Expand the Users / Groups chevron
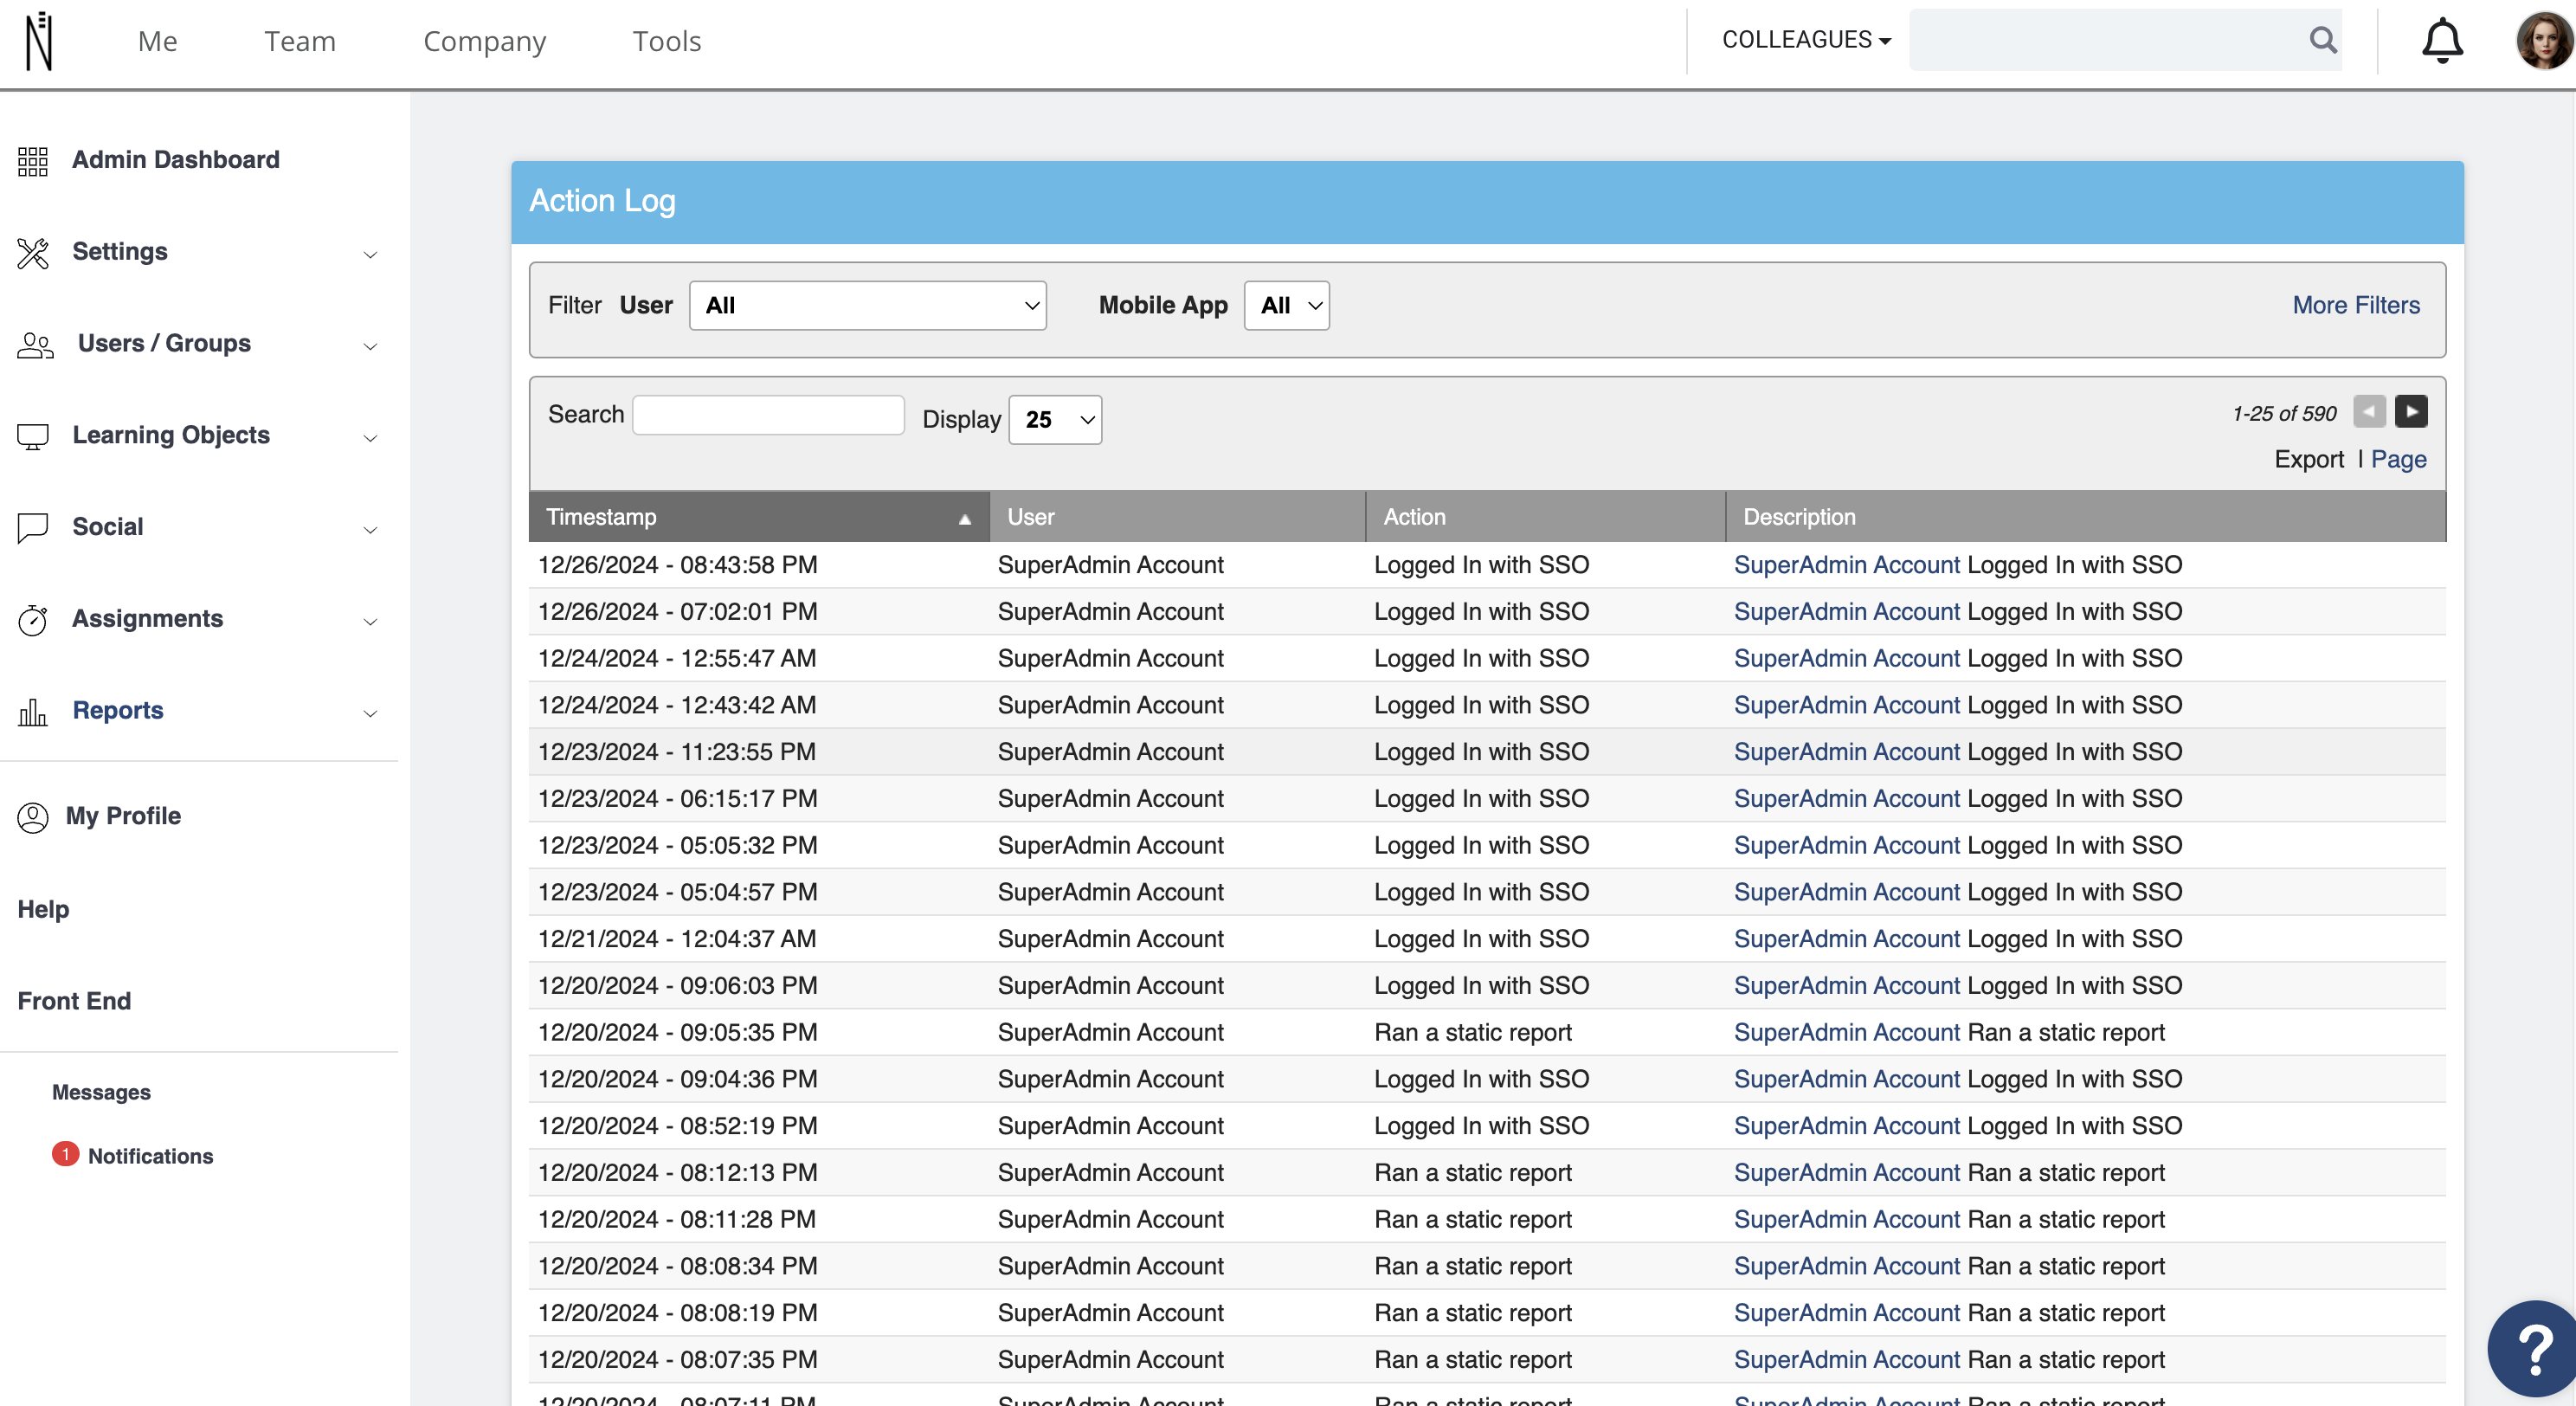 click(370, 346)
